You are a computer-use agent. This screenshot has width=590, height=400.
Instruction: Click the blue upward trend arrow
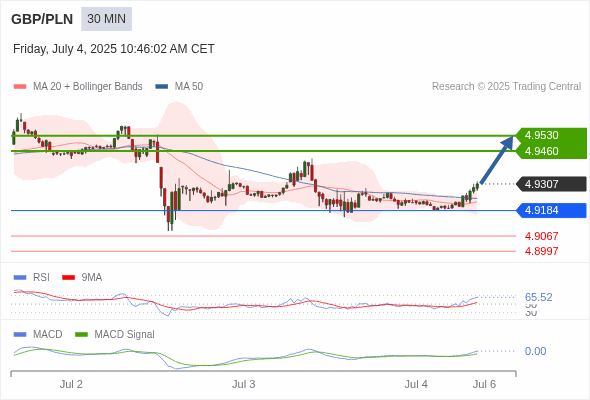pos(497,160)
